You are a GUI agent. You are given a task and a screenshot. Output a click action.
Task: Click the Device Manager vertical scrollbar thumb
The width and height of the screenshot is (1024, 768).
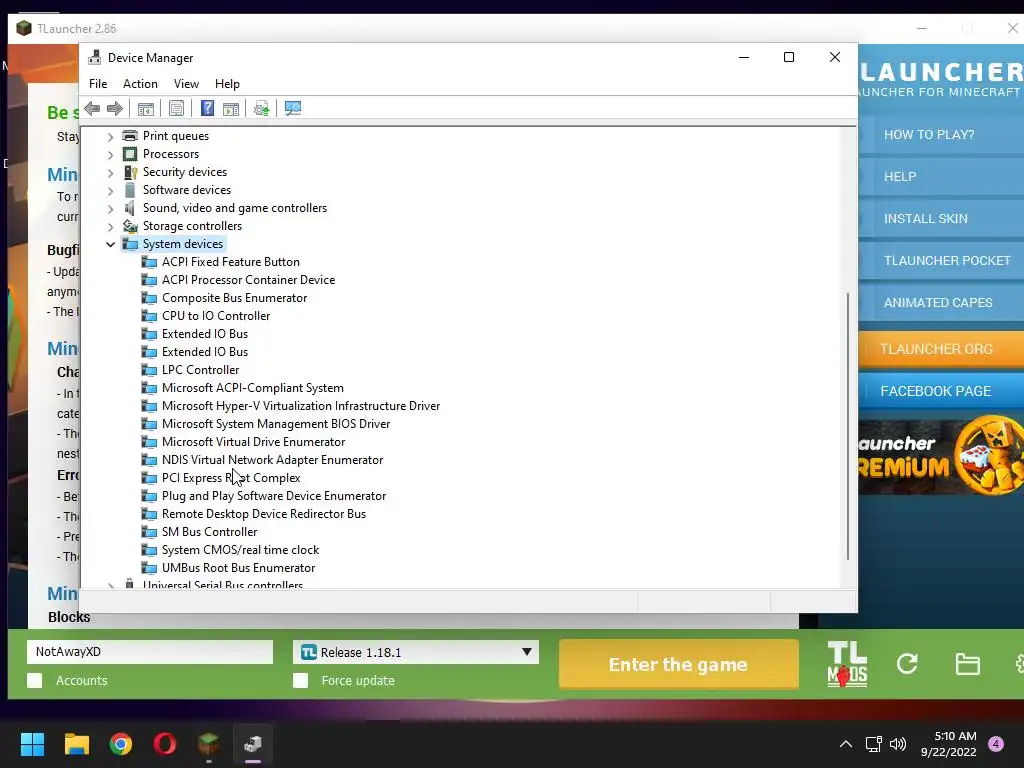(x=848, y=426)
